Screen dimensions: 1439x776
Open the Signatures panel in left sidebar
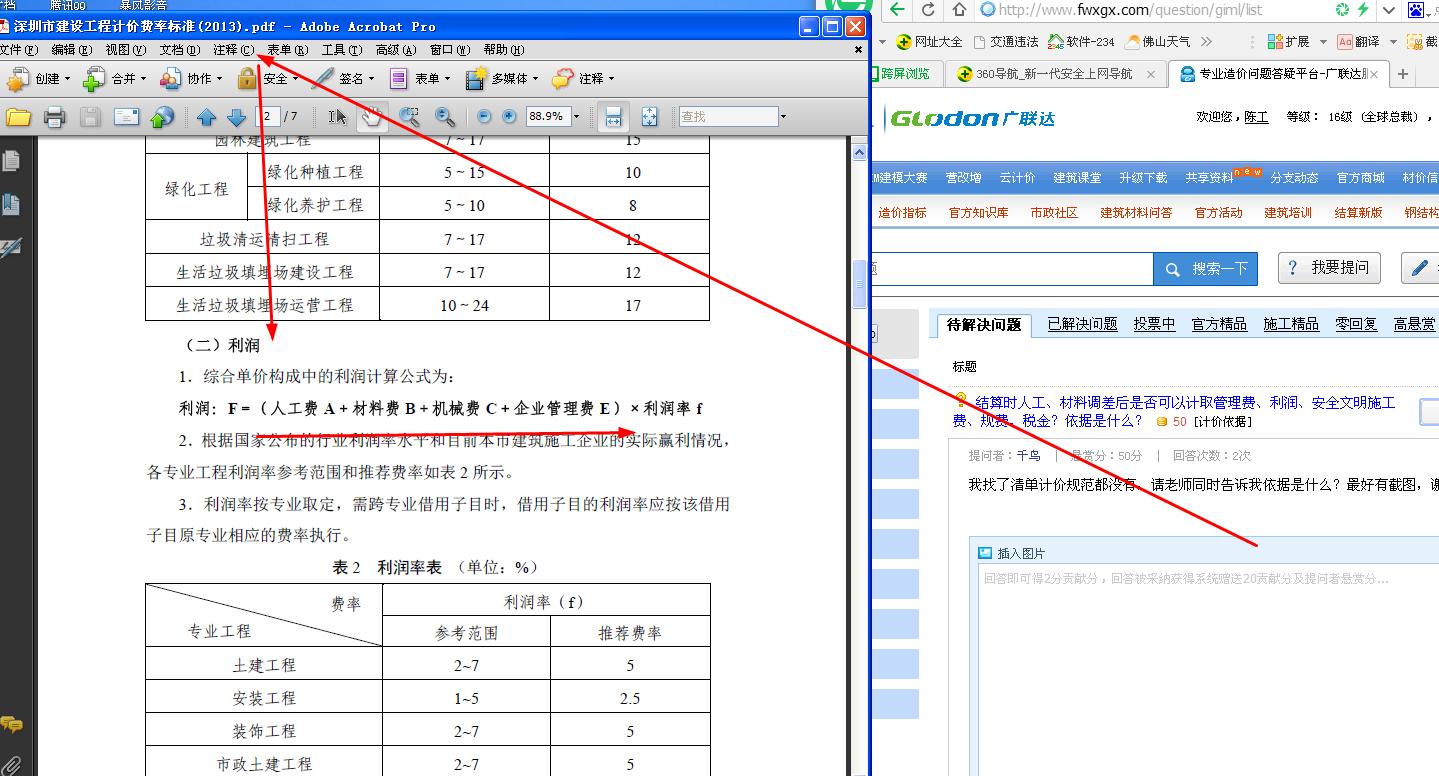pyautogui.click(x=12, y=248)
